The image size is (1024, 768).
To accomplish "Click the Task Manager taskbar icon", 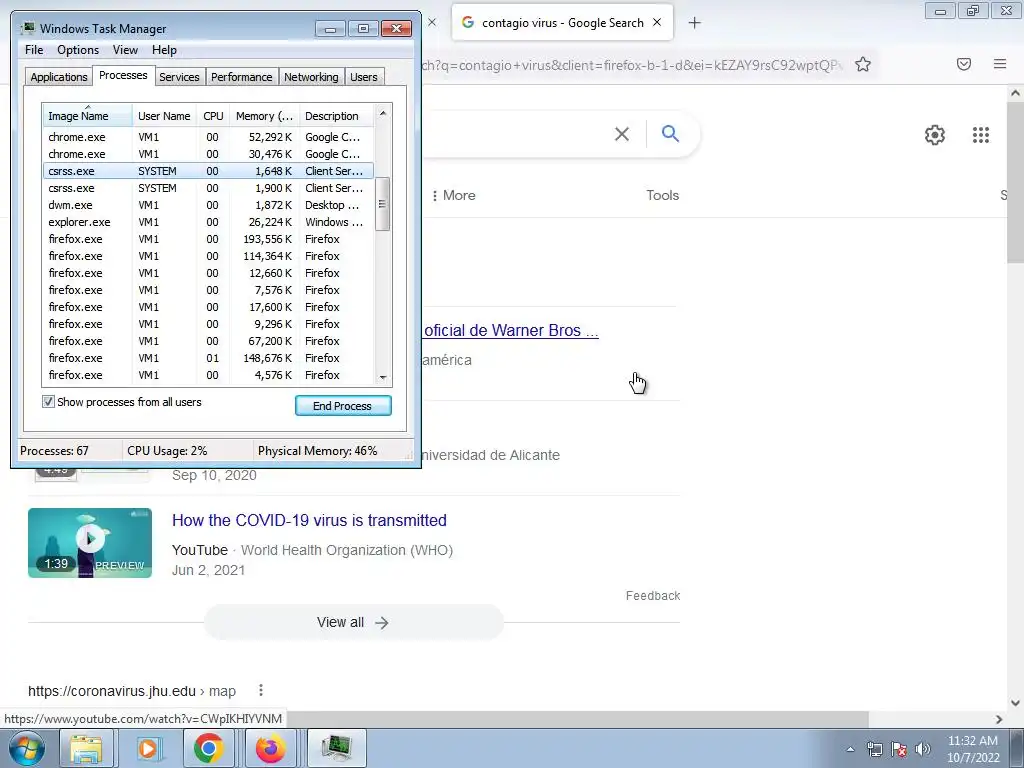I will 337,748.
